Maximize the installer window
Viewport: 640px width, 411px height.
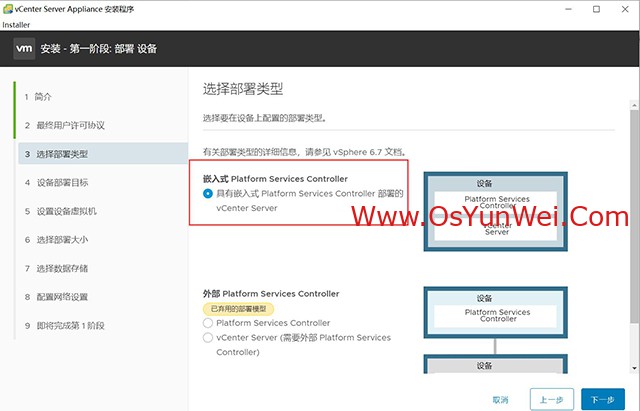pyautogui.click(x=596, y=9)
